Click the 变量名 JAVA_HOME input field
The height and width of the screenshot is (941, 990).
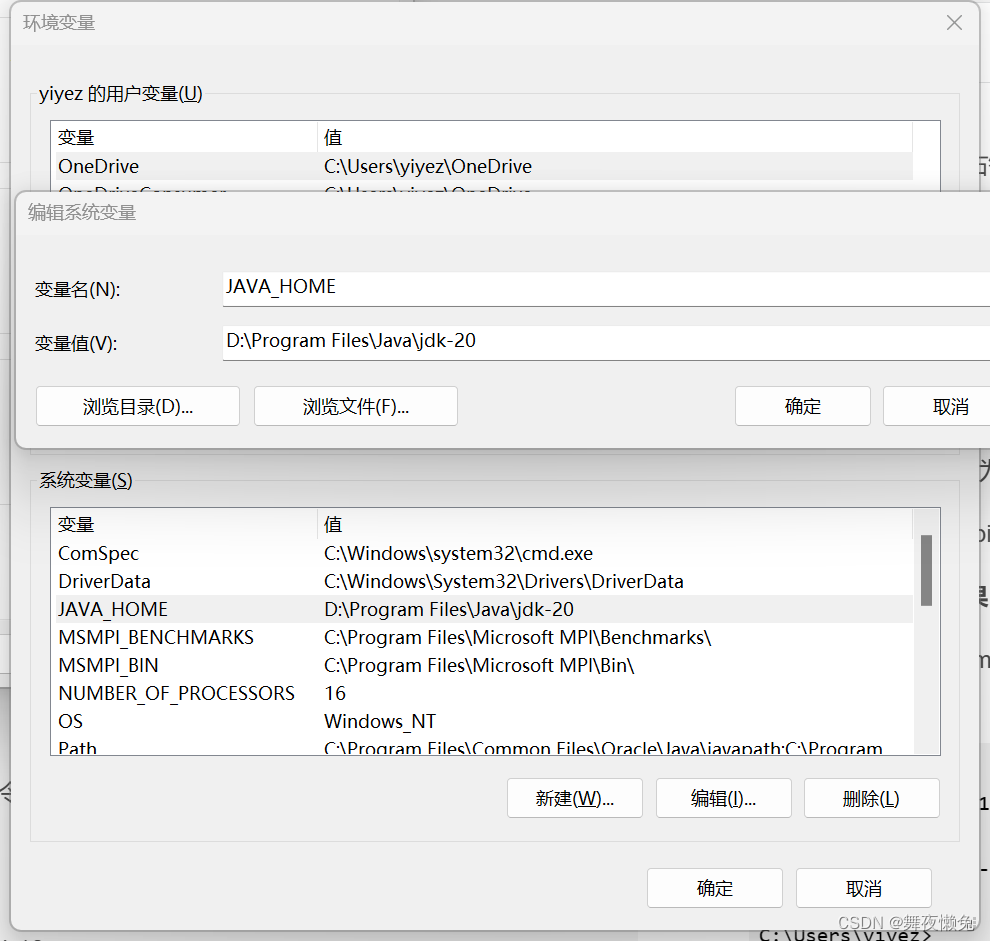[x=606, y=289]
